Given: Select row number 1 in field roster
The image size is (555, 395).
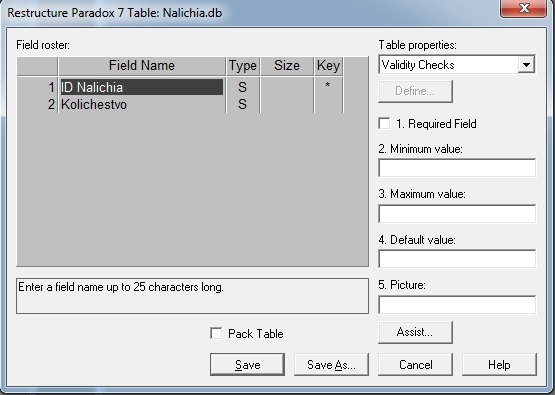Looking at the screenshot, I should click(x=37, y=87).
